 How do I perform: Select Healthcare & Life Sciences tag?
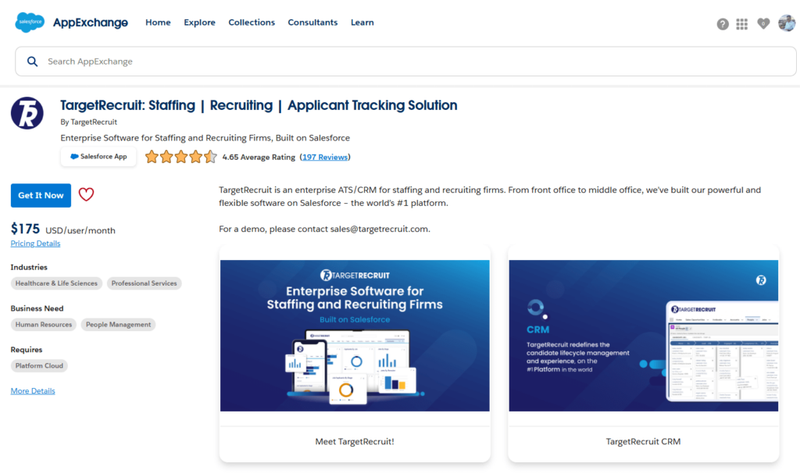click(56, 283)
